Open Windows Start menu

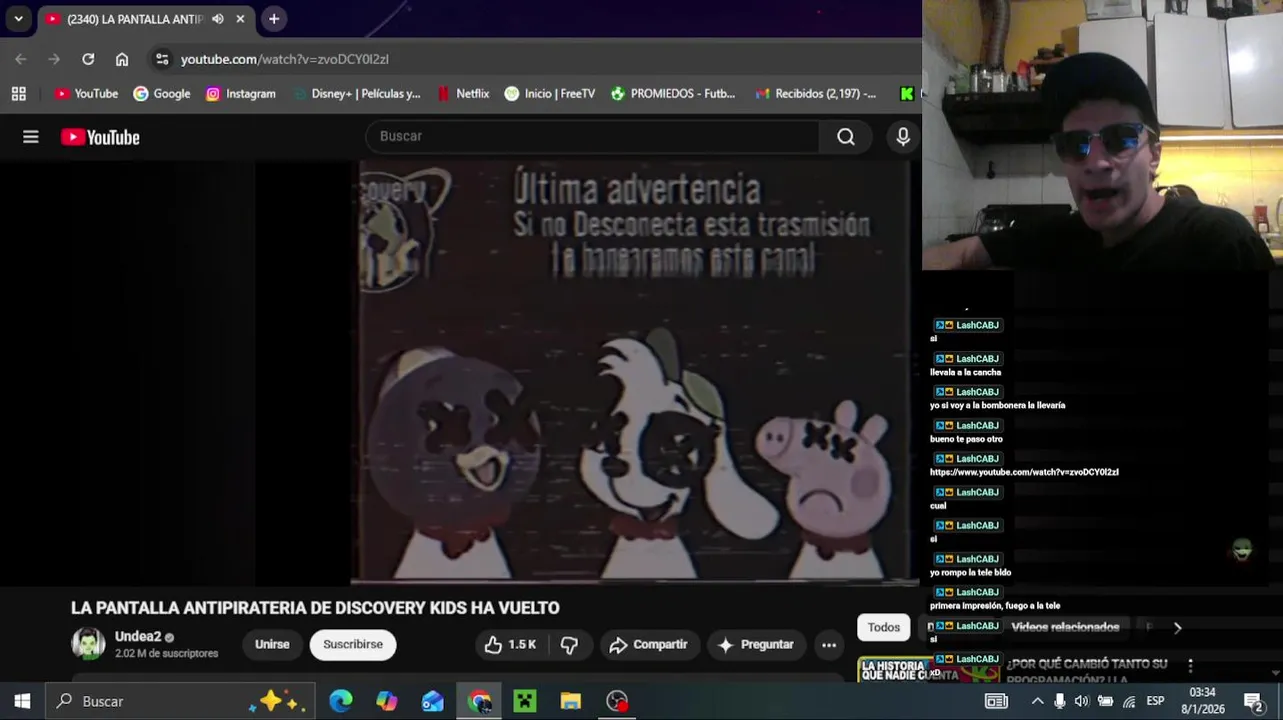22,701
